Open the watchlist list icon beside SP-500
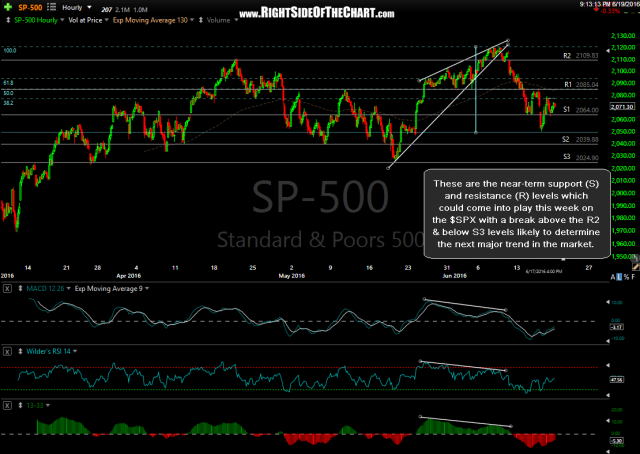This screenshot has width=640, height=454. [51, 7]
